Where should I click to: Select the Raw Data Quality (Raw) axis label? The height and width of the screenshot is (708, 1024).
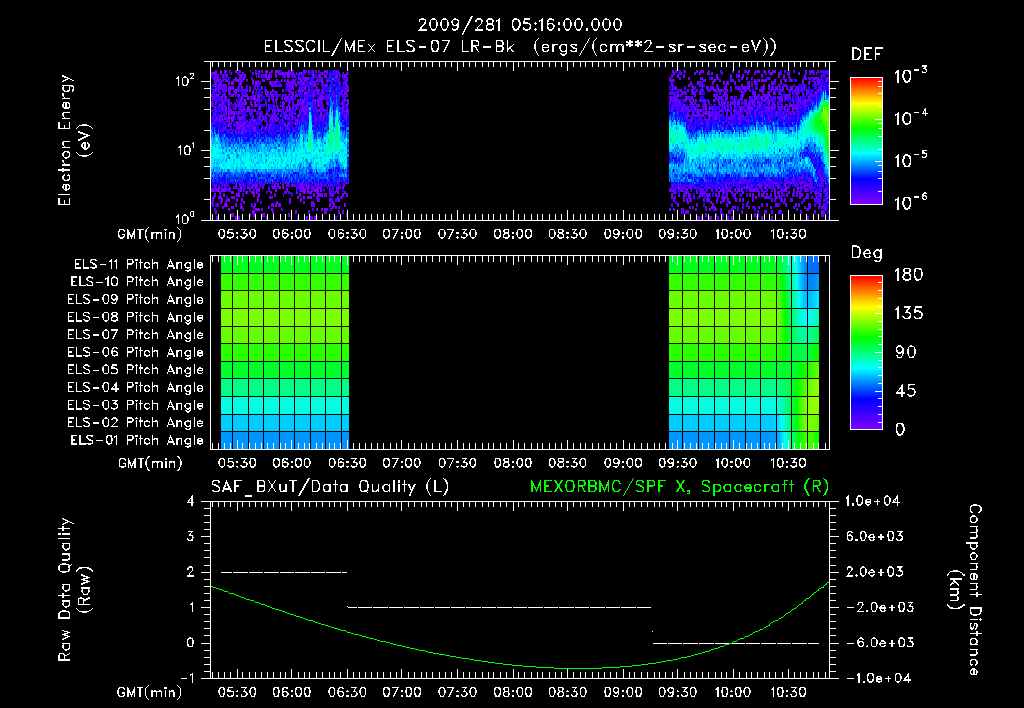(74, 590)
